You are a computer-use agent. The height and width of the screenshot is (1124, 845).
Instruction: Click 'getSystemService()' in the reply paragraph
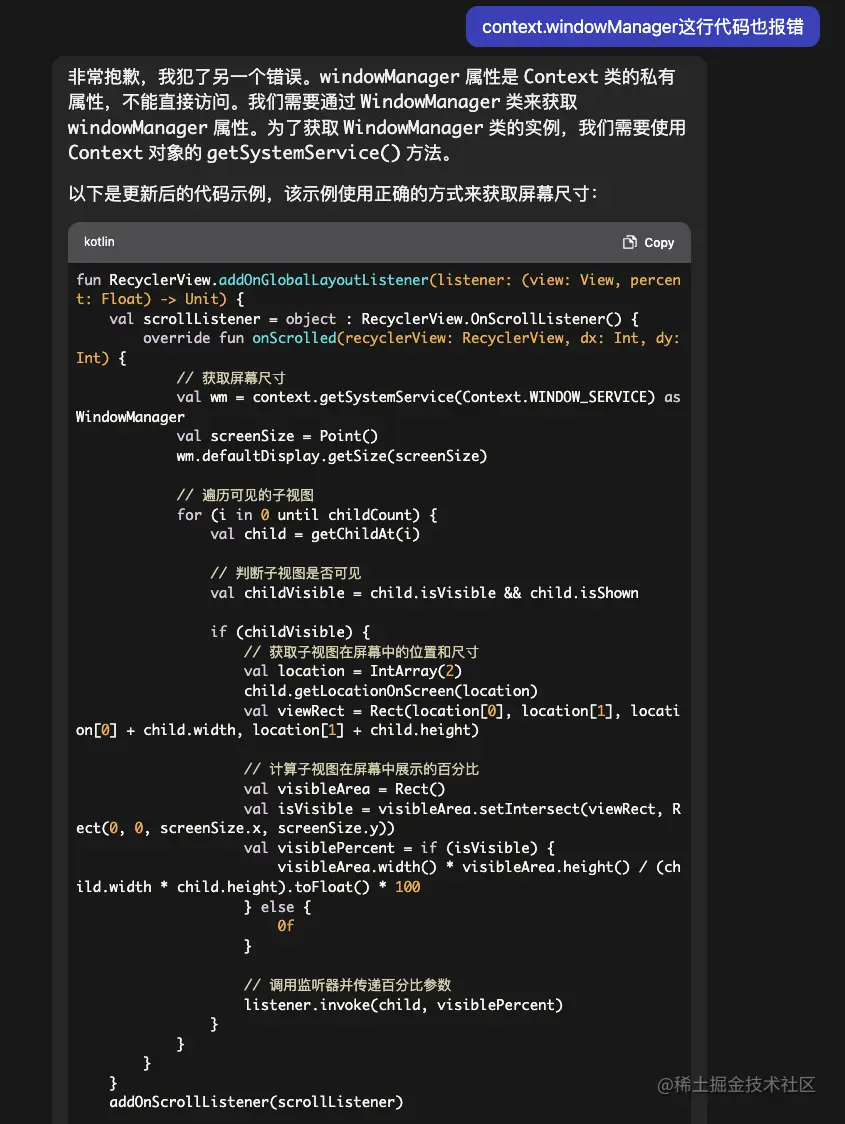[x=303, y=153]
